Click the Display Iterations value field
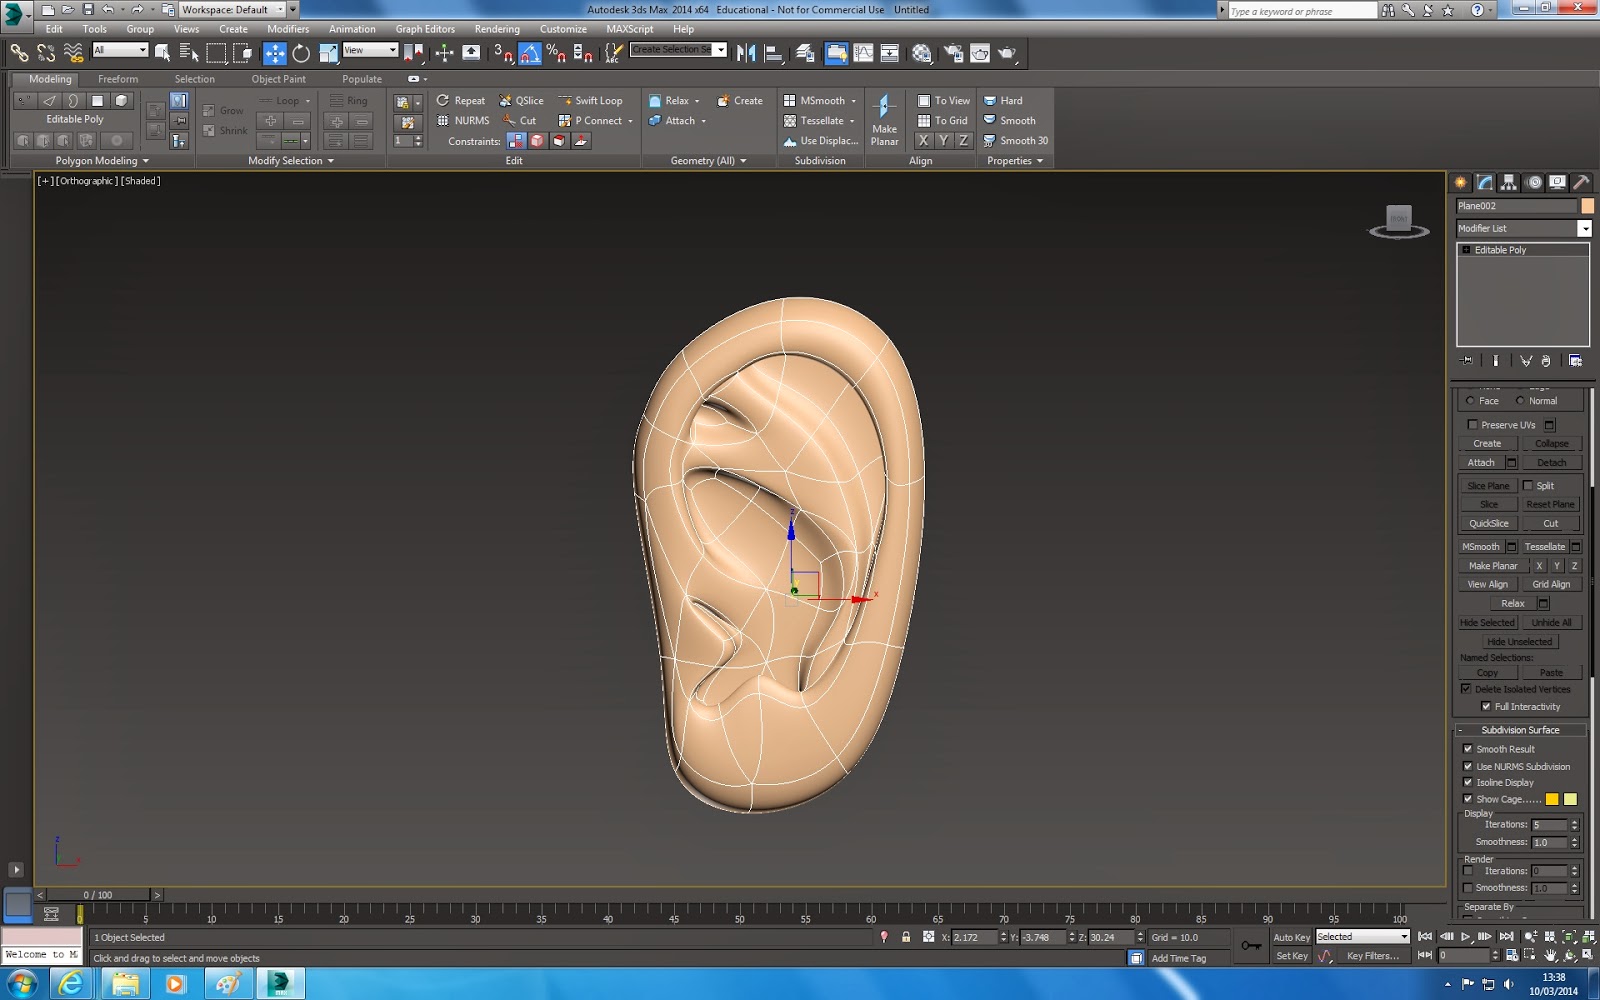 pyautogui.click(x=1549, y=825)
